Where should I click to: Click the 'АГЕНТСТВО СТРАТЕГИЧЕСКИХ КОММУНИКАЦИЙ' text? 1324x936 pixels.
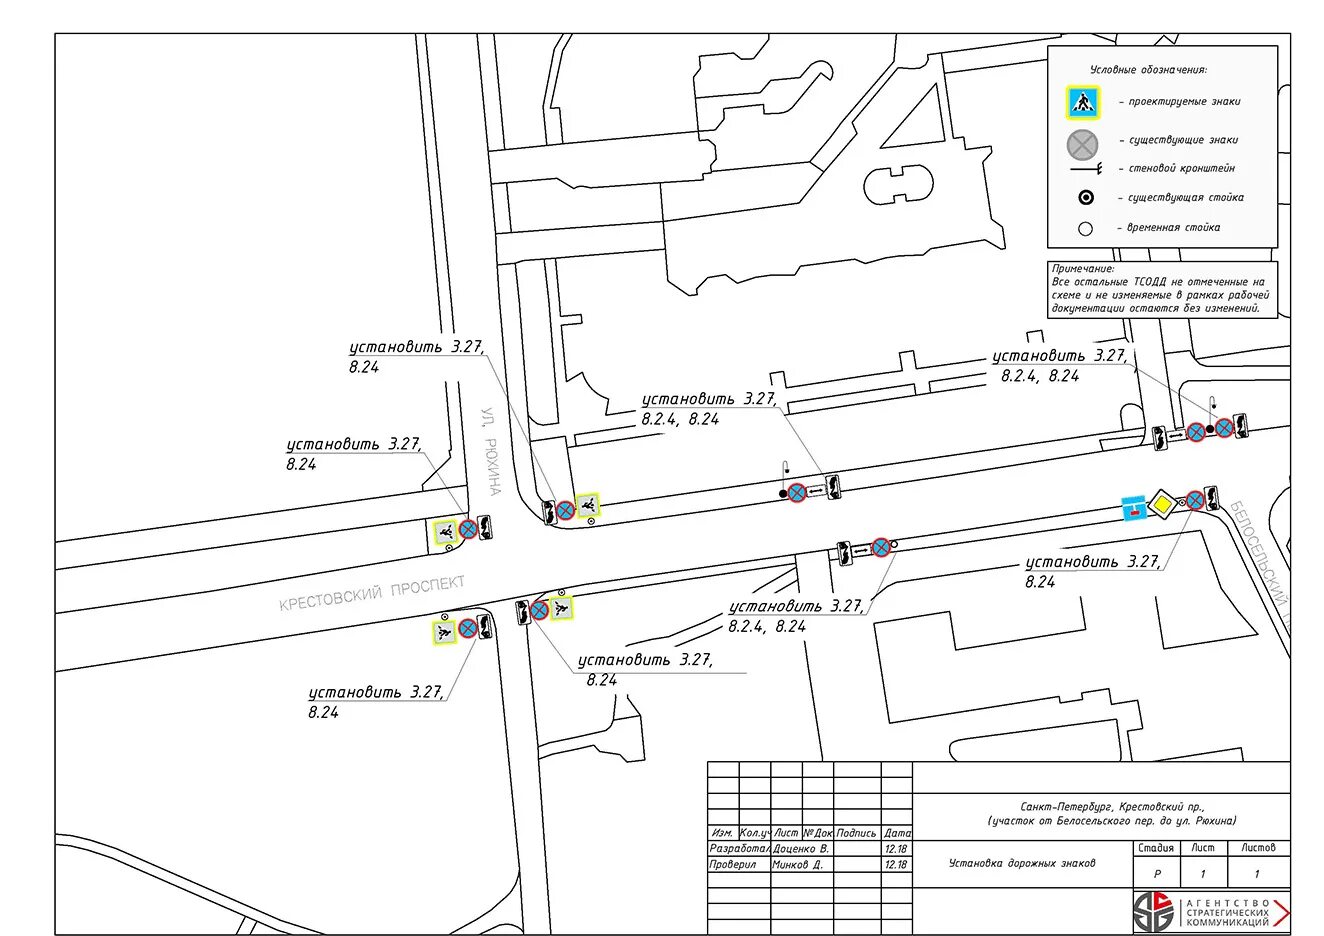coord(1226,912)
